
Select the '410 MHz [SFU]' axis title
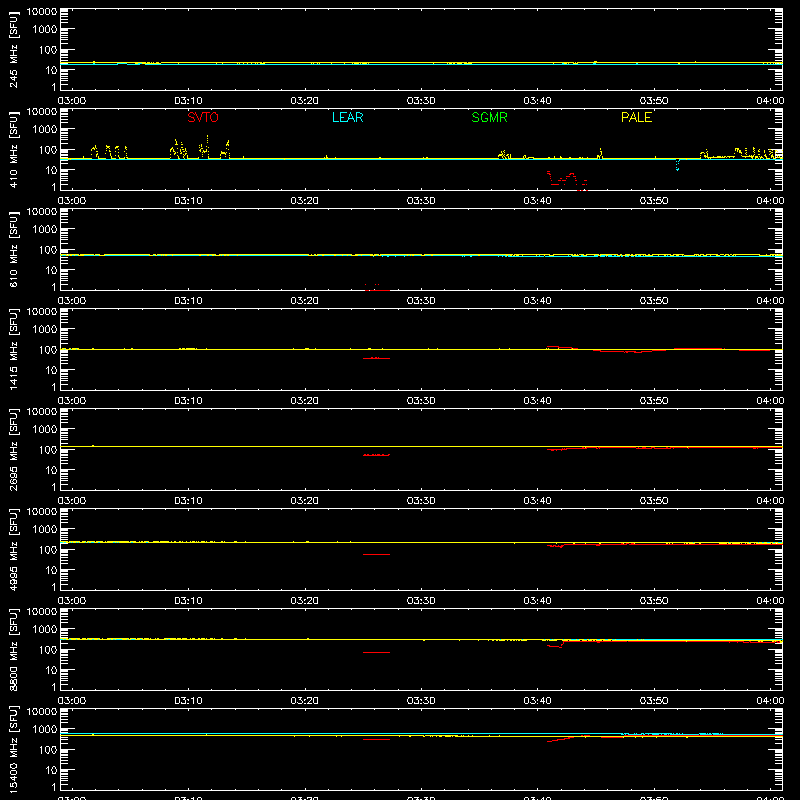(x=14, y=149)
